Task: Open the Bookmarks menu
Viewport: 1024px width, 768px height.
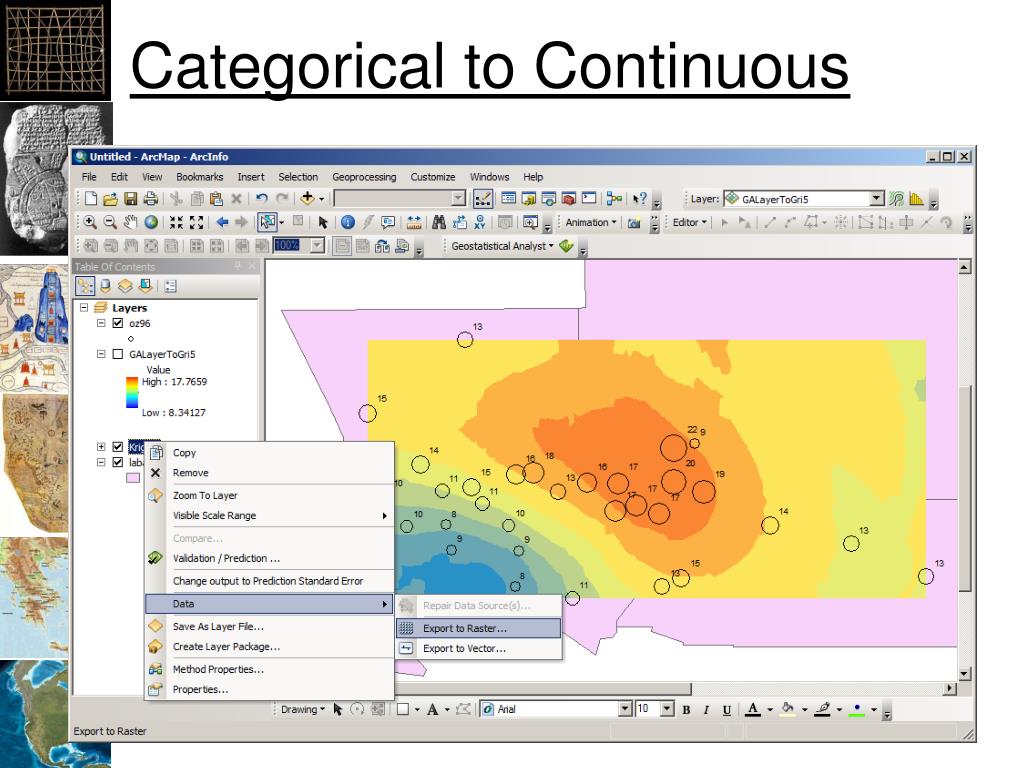Action: coord(199,177)
